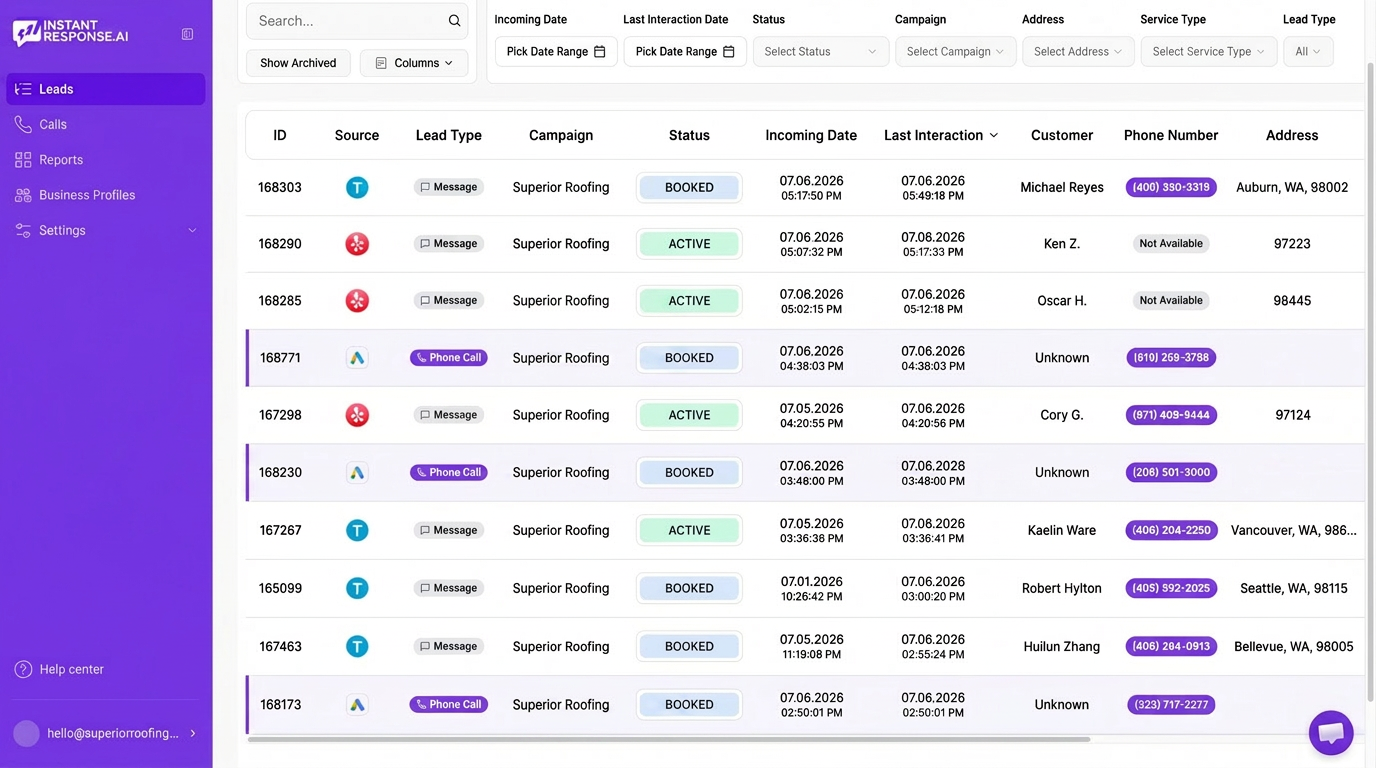This screenshot has width=1376, height=768.
Task: Click Thumbtack source icon for lead 168303
Action: point(357,187)
